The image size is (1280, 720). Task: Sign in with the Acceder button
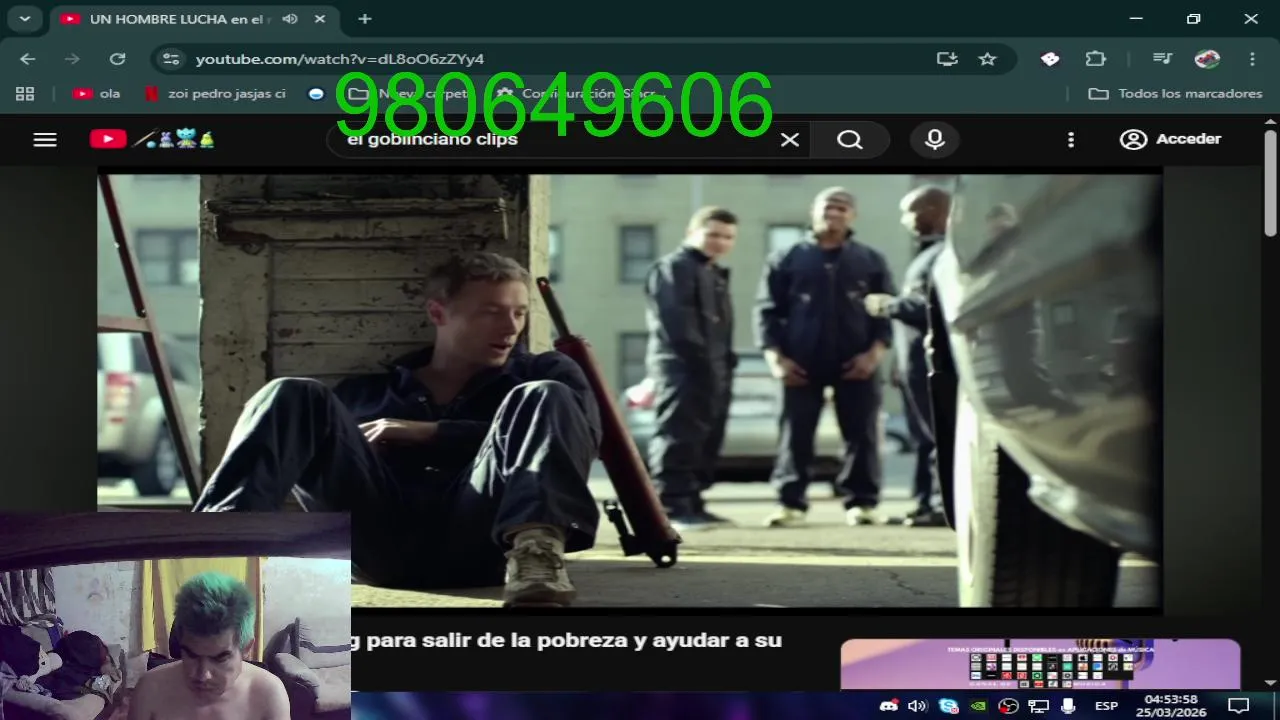(1171, 139)
